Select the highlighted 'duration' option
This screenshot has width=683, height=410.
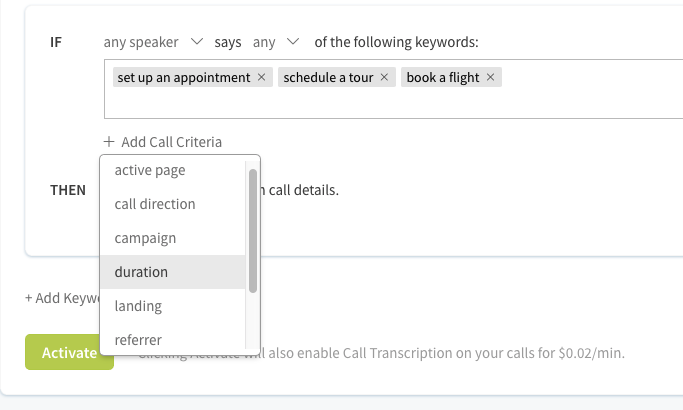(x=173, y=272)
